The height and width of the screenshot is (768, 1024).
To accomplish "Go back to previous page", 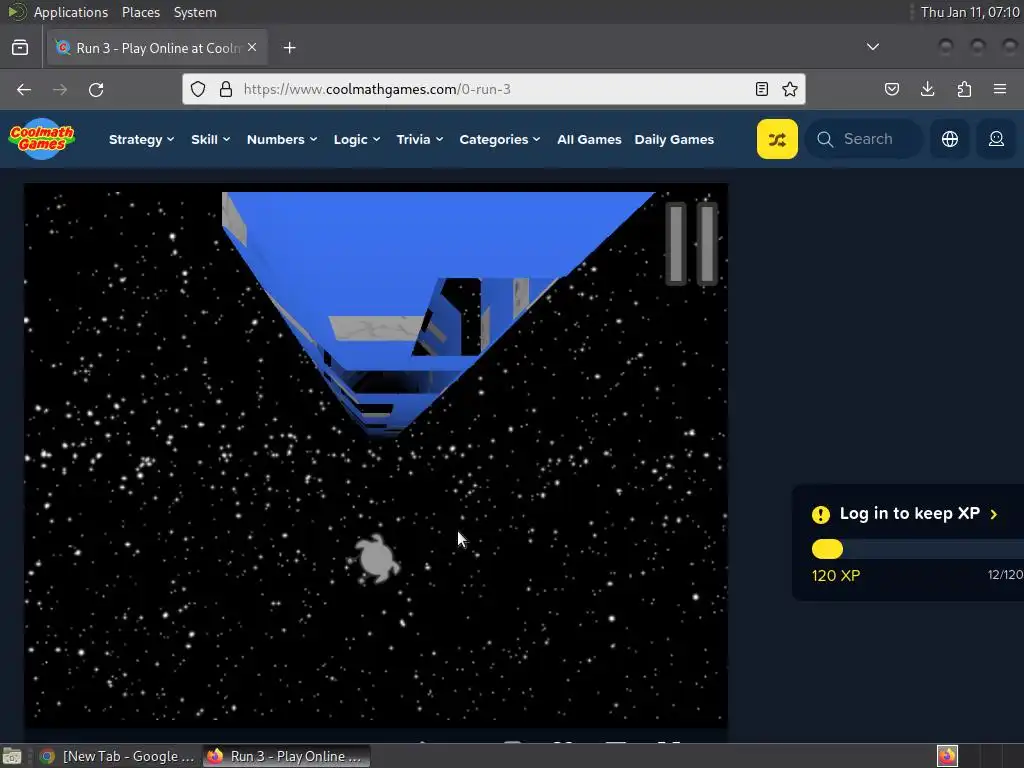I will 24,89.
